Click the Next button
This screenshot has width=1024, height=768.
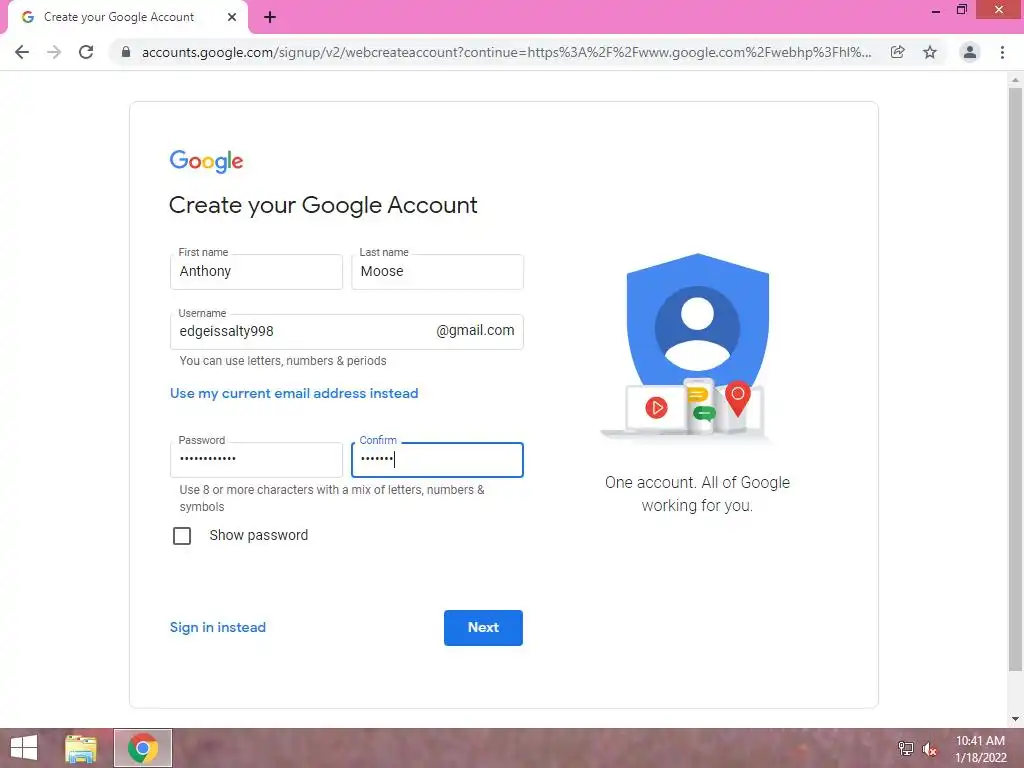point(483,628)
